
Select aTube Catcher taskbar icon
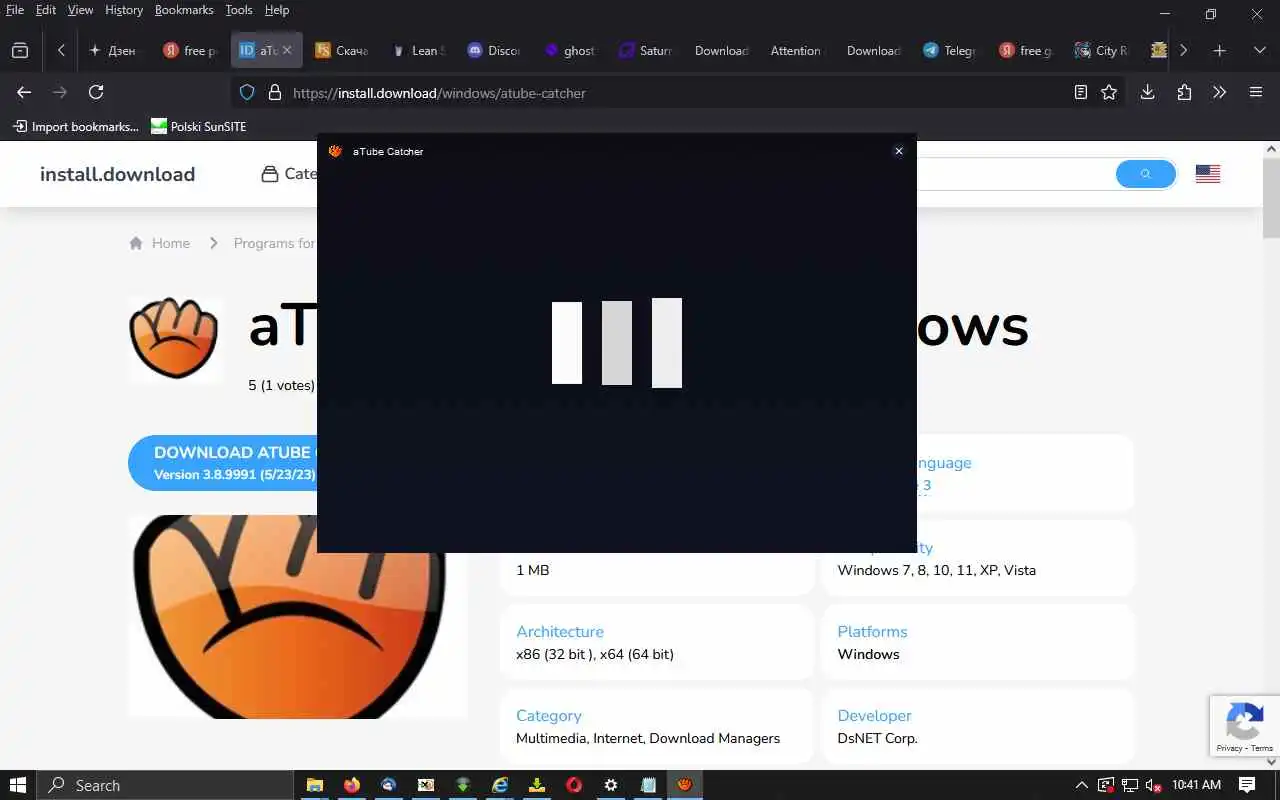(x=684, y=785)
